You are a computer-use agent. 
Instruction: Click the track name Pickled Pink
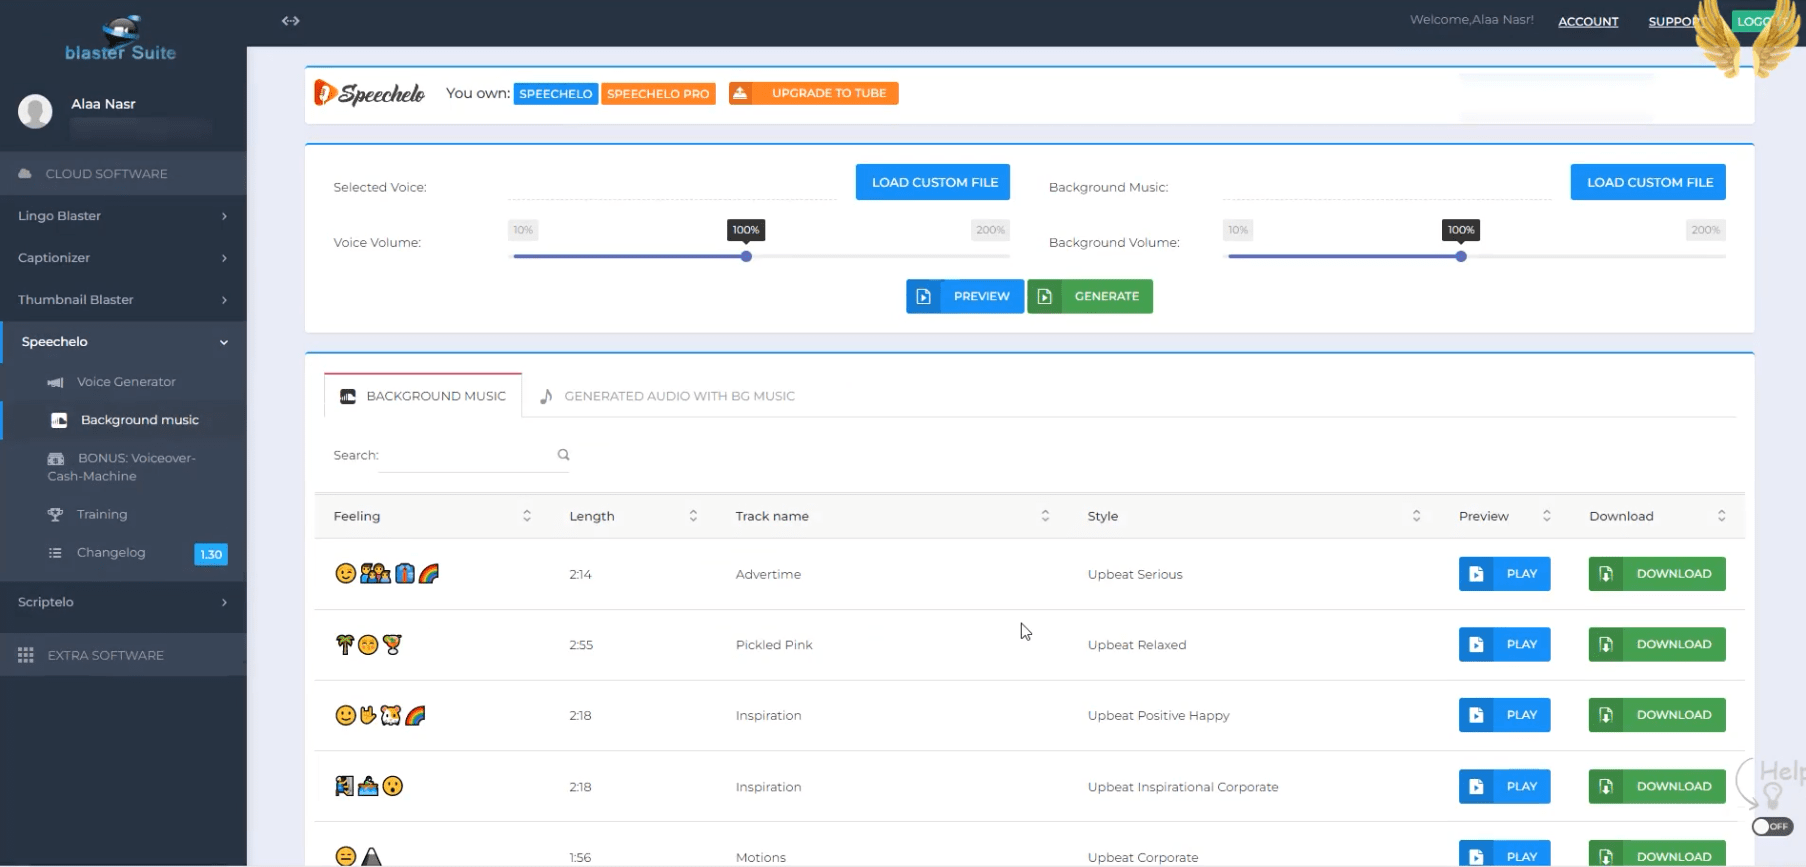click(774, 645)
